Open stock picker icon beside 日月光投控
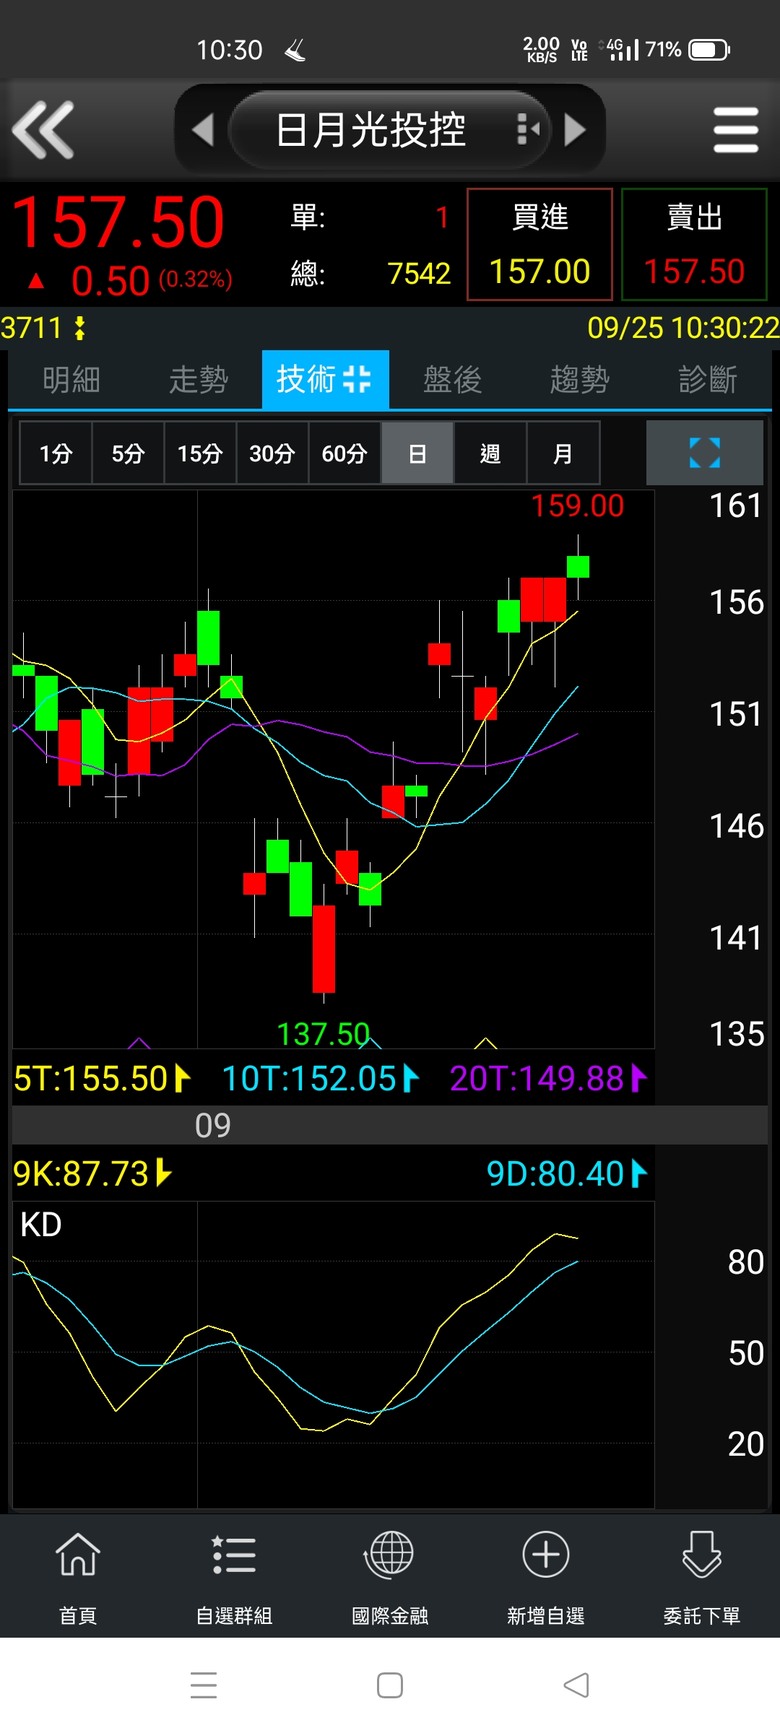 tap(527, 130)
